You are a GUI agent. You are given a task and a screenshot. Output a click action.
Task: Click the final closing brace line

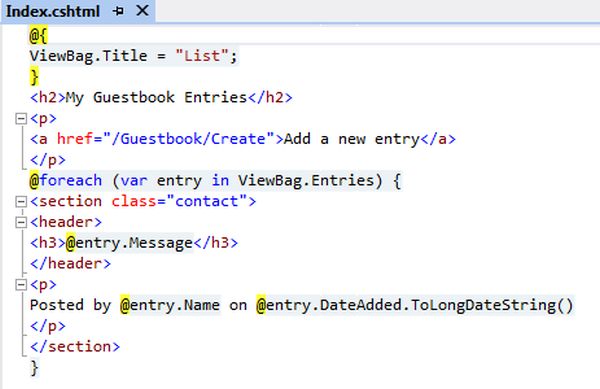pos(34,368)
